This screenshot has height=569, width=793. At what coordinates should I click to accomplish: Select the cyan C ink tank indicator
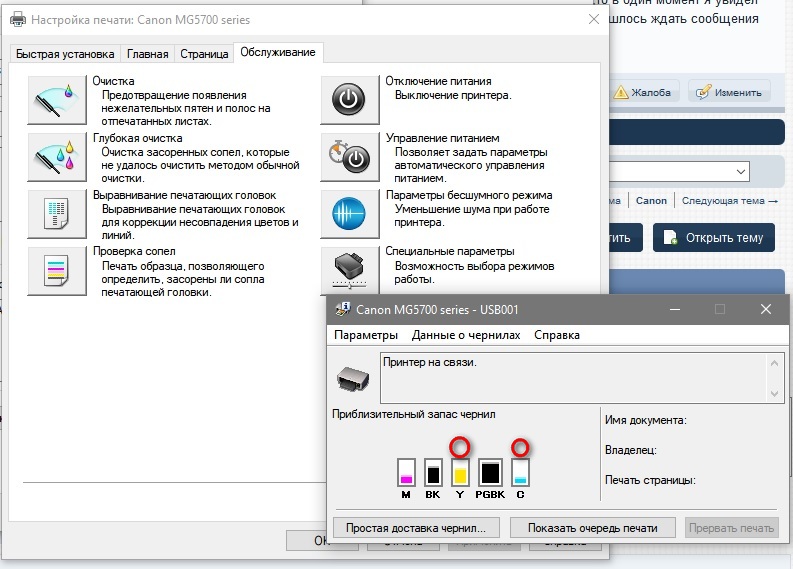click(x=520, y=472)
